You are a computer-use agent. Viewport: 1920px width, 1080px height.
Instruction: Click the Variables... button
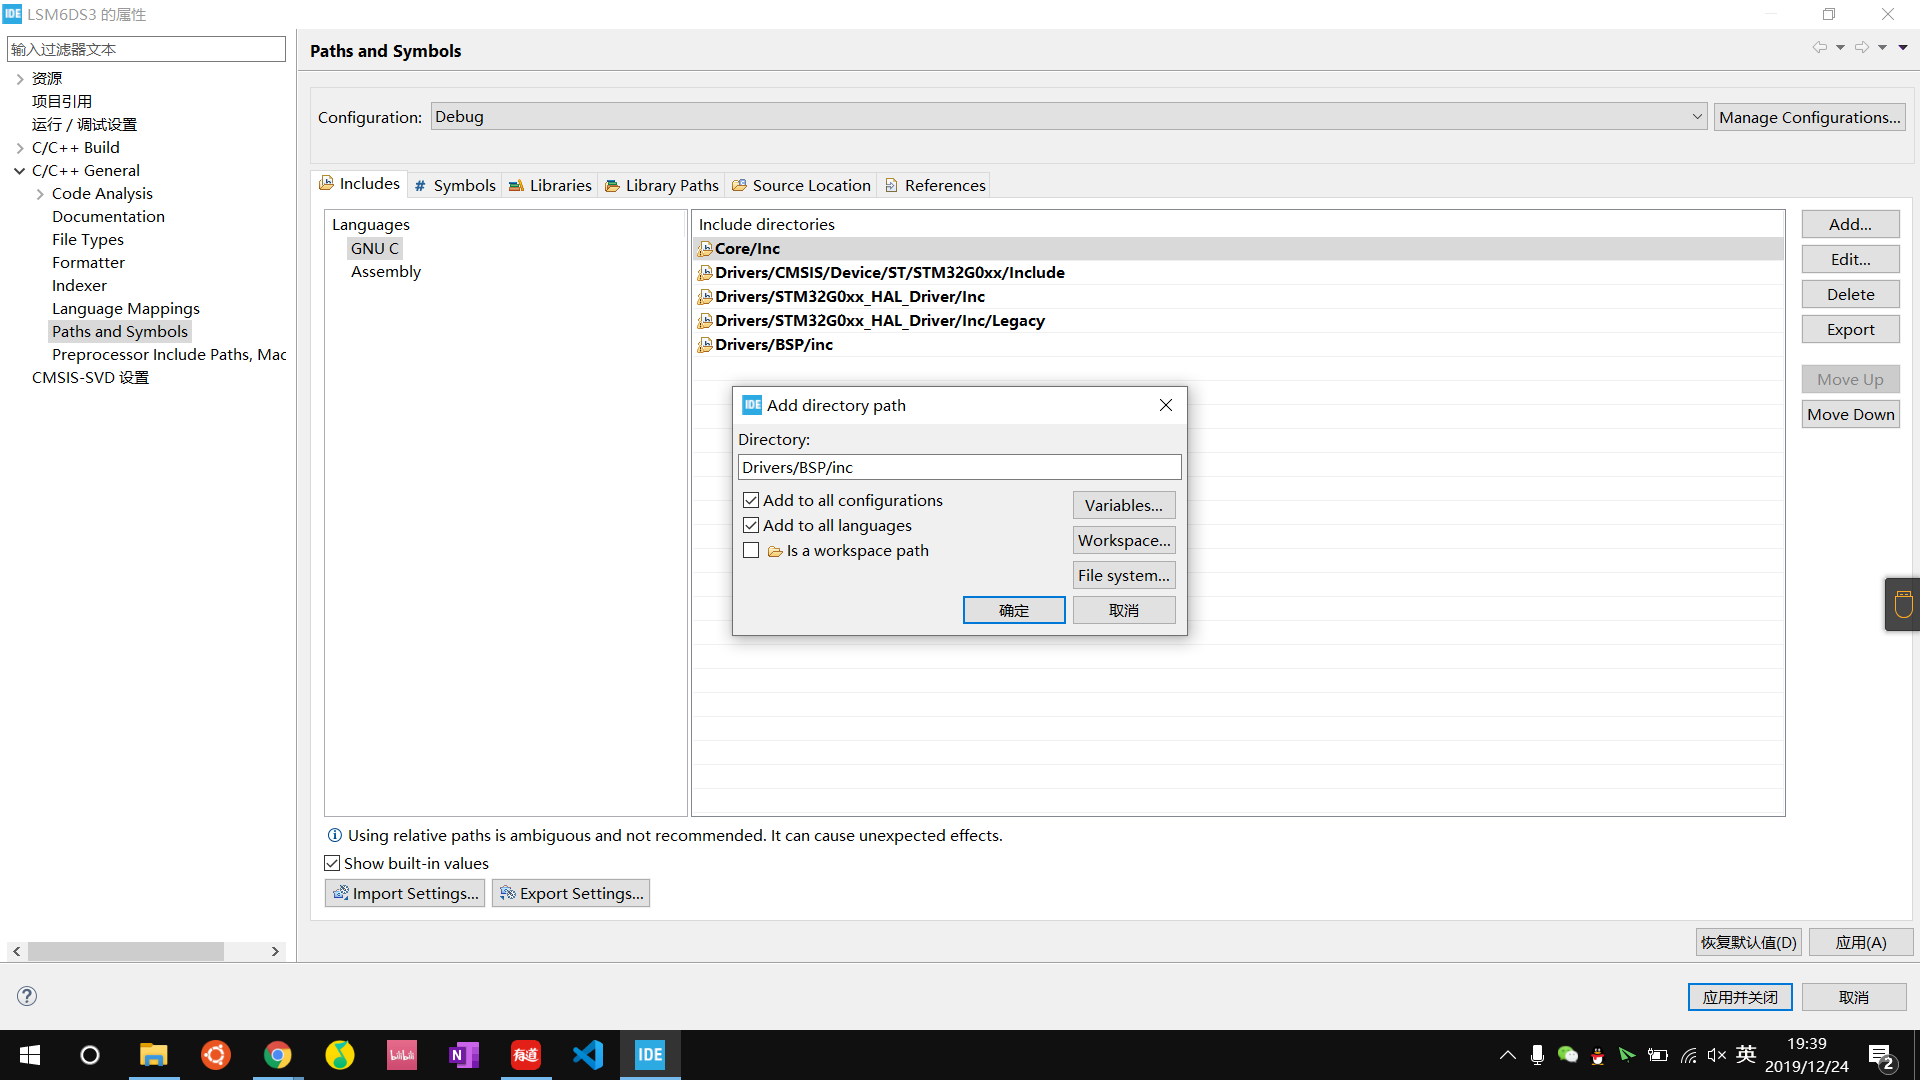[x=1123, y=505]
